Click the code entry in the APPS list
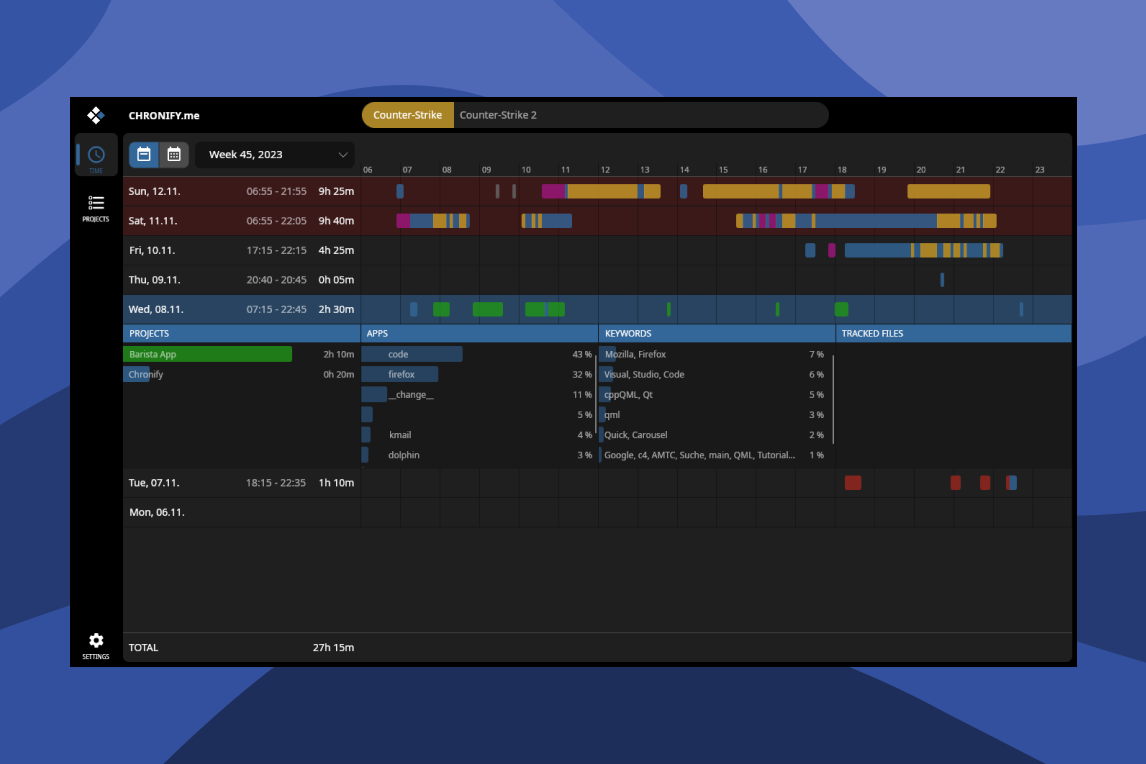Image resolution: width=1146 pixels, height=764 pixels. click(411, 353)
